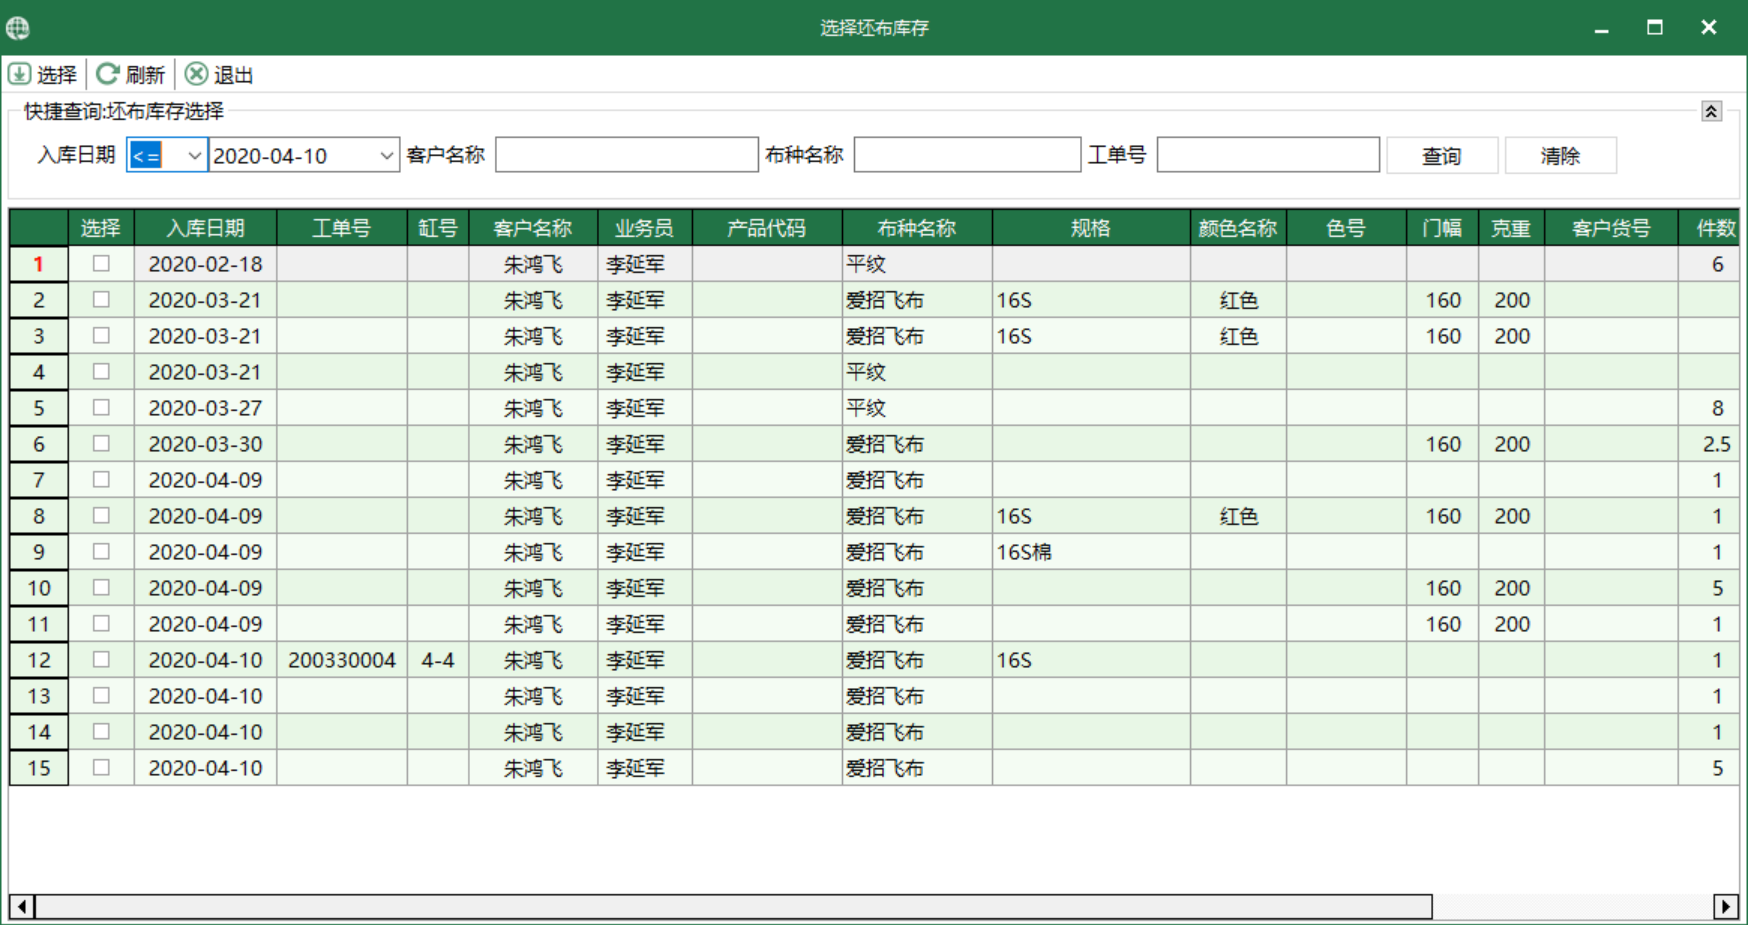1748x926 pixels.
Task: Click the 布种名称 column header
Action: click(917, 228)
